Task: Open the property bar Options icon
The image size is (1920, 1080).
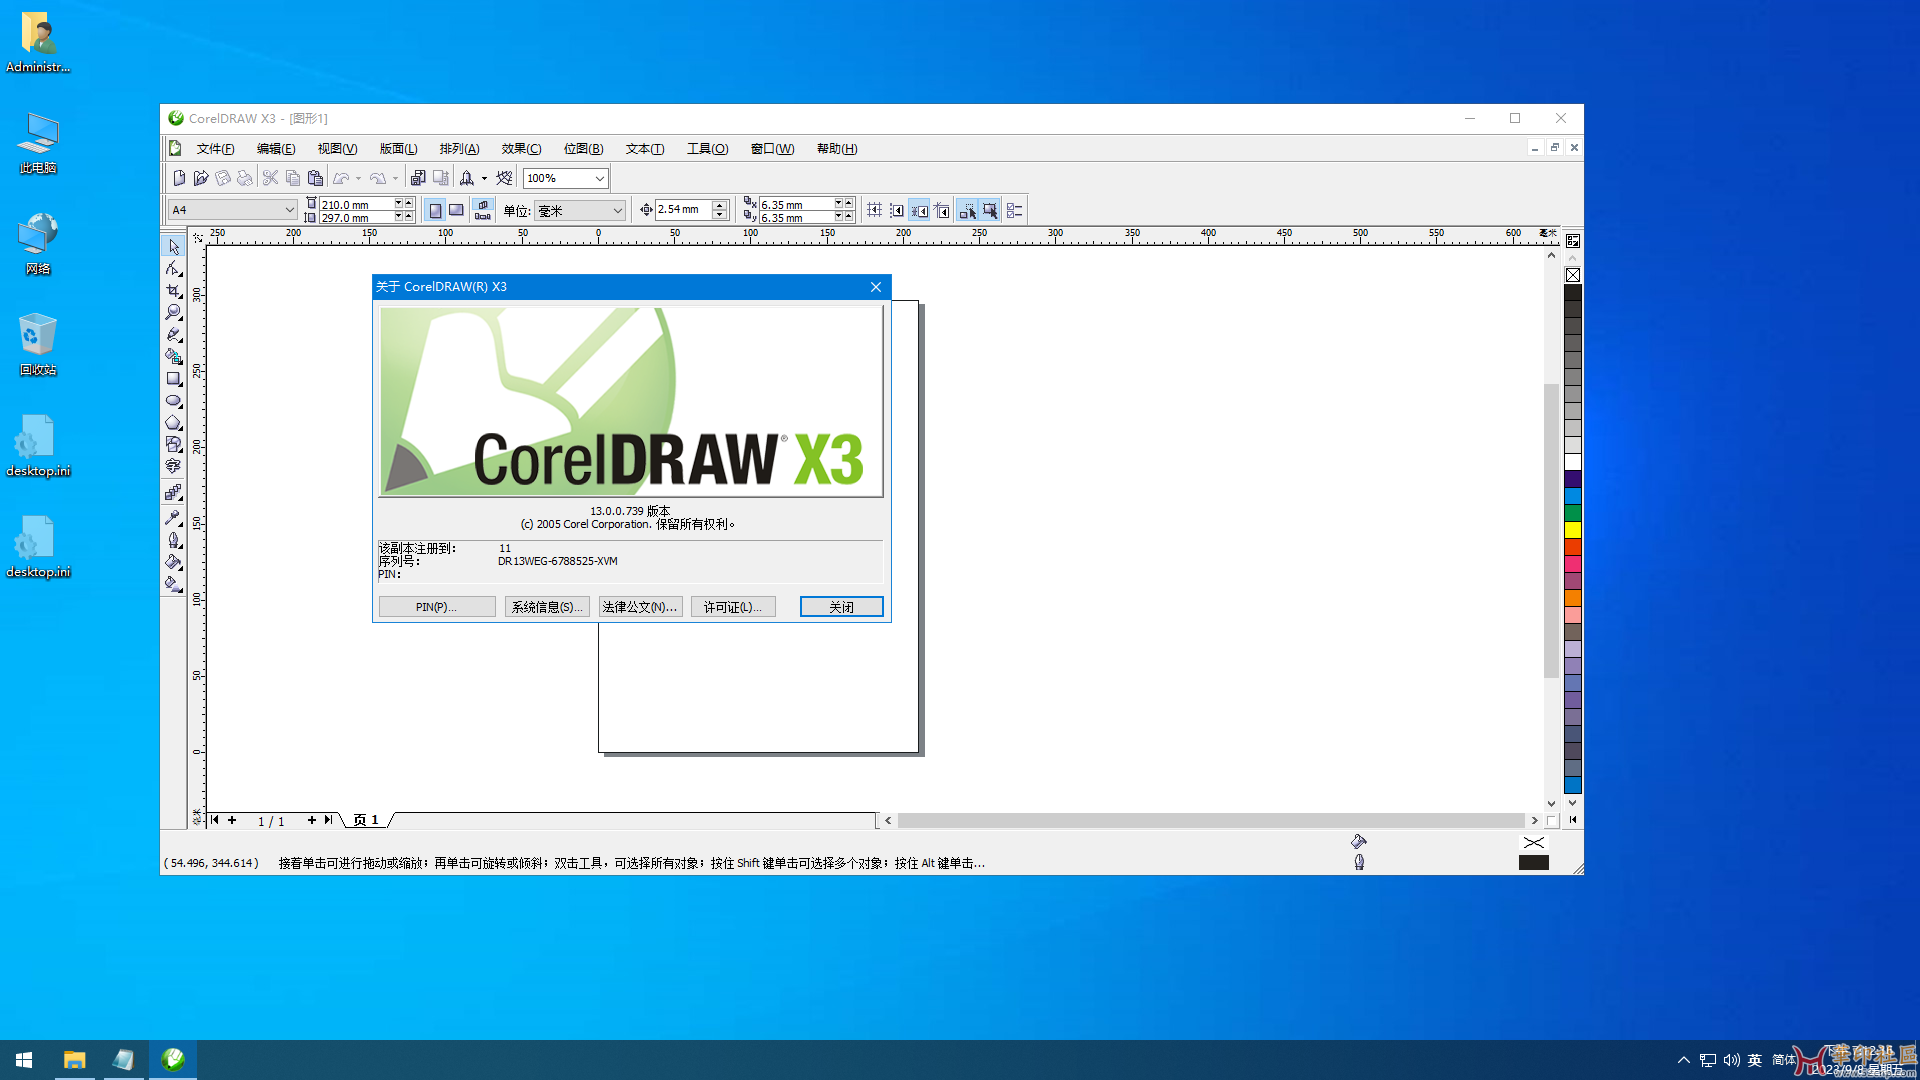Action: pyautogui.click(x=1014, y=211)
